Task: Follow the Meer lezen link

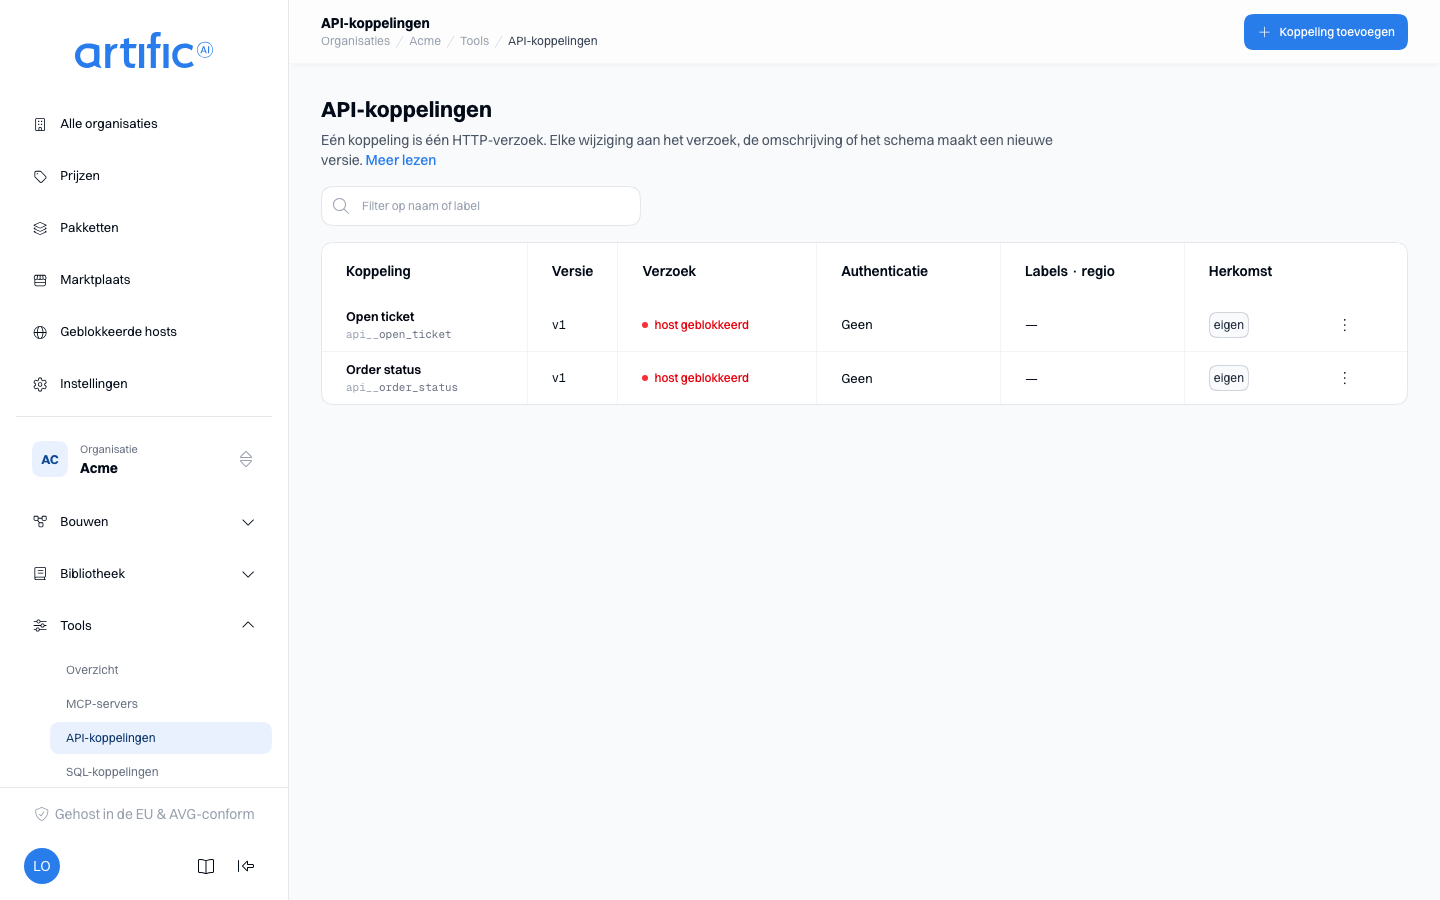Action: point(401,160)
